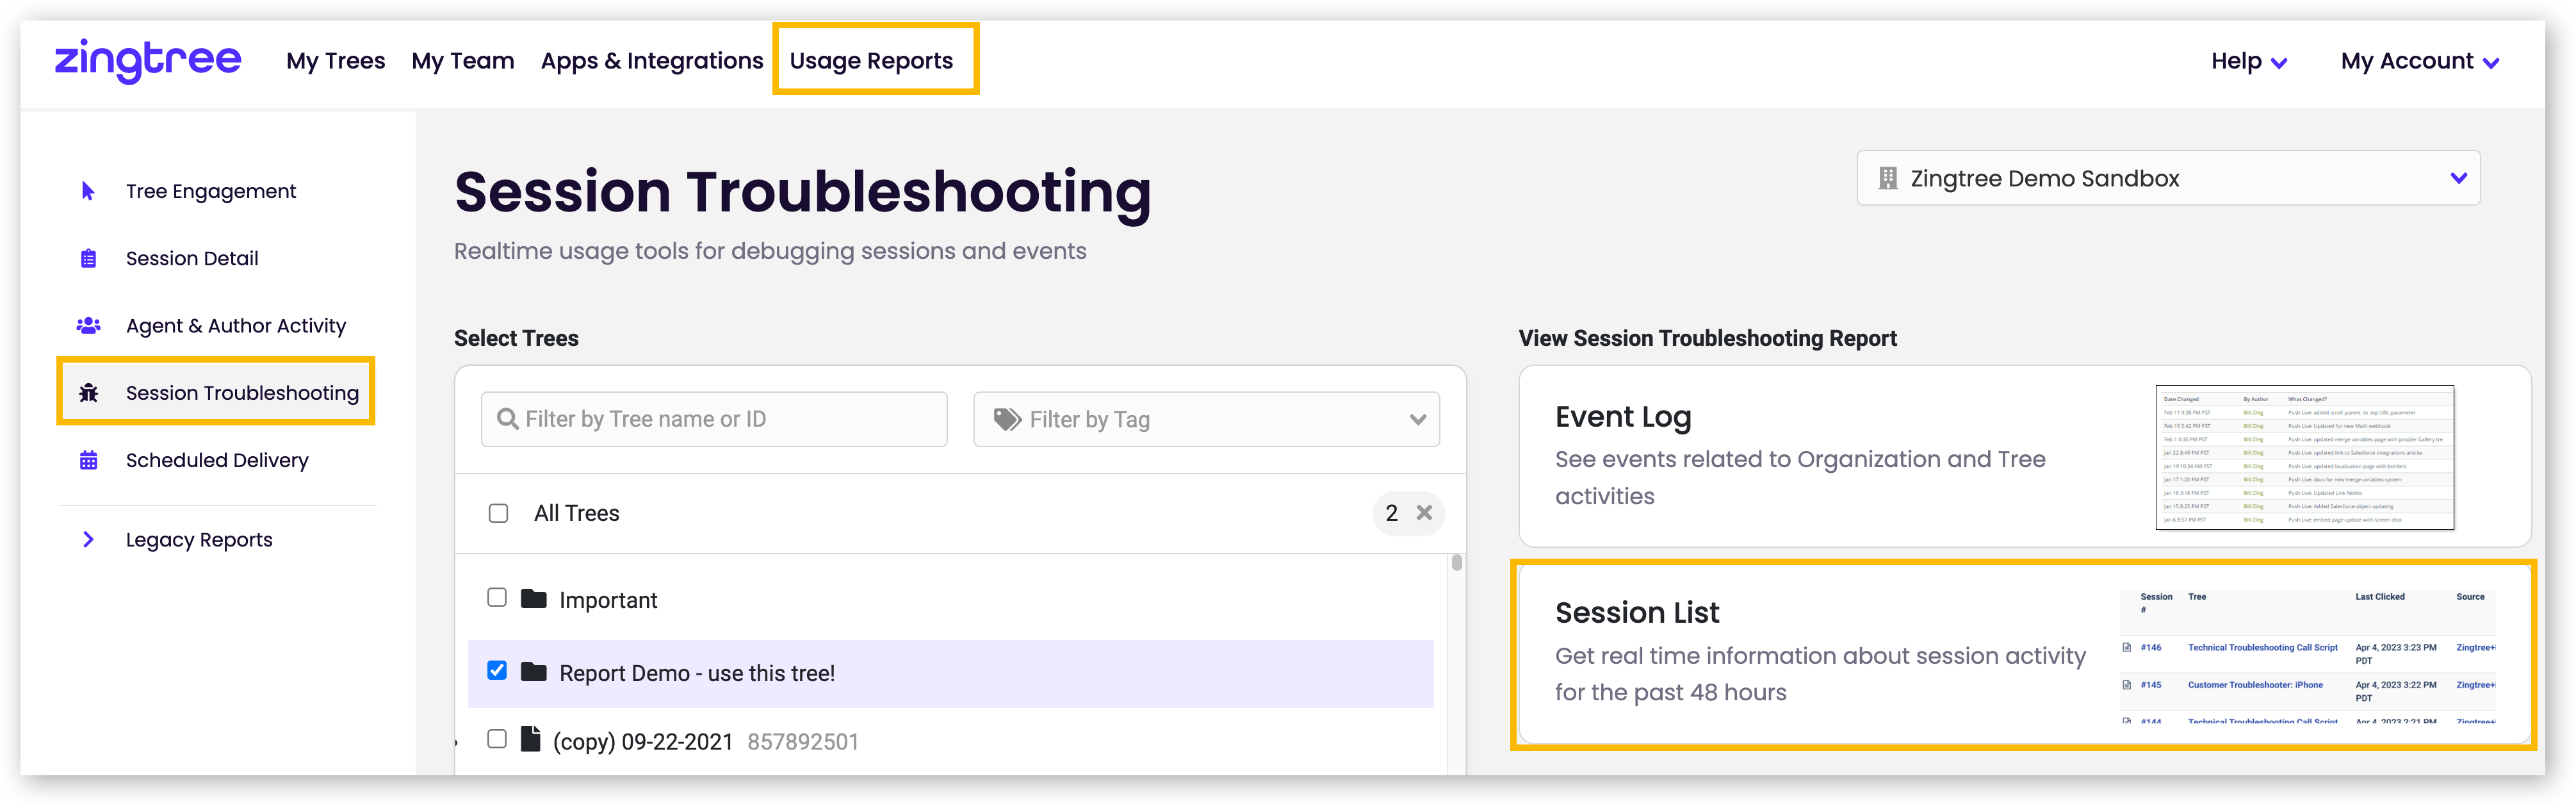This screenshot has width=2576, height=806.
Task: Click the Filter by Tree name or ID field
Action: [714, 419]
